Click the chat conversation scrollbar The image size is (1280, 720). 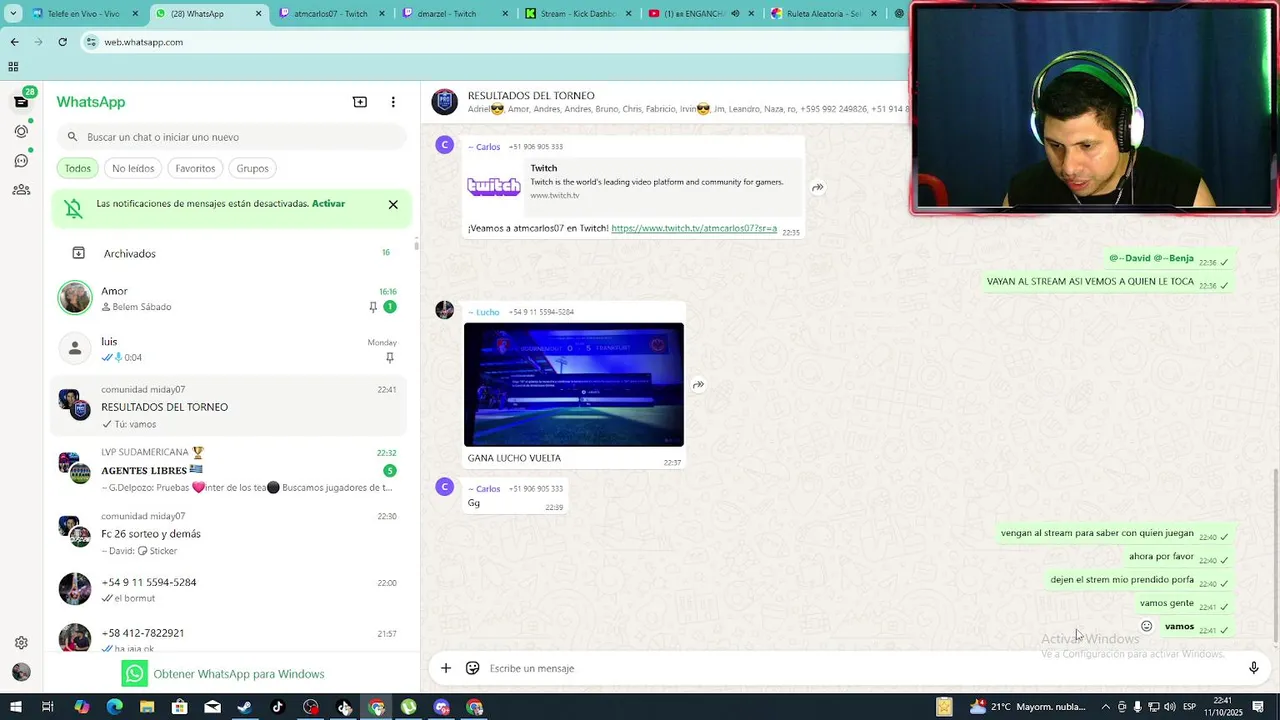click(1275, 555)
